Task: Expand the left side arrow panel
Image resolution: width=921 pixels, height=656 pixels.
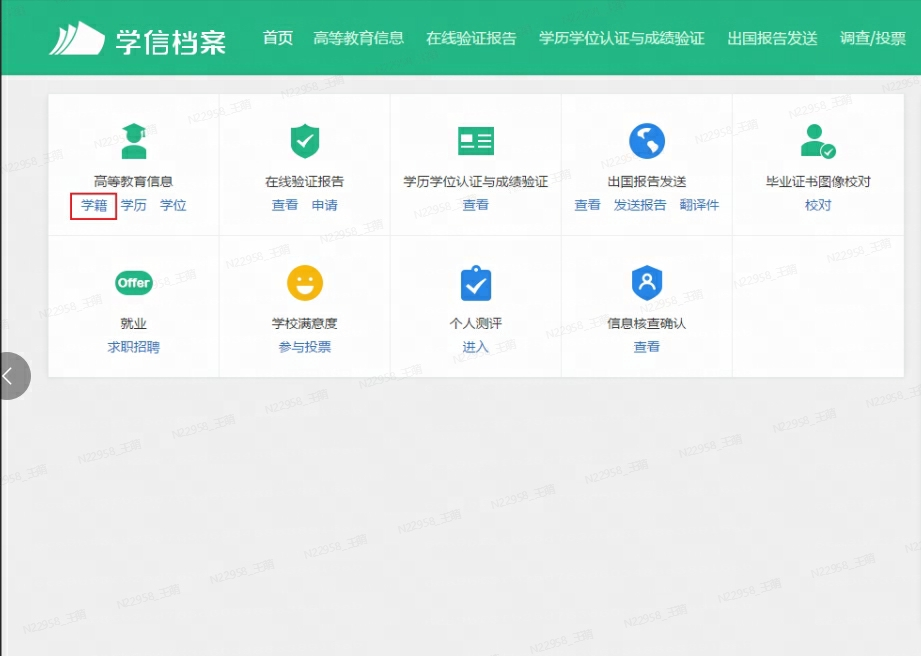Action: click(x=10, y=376)
